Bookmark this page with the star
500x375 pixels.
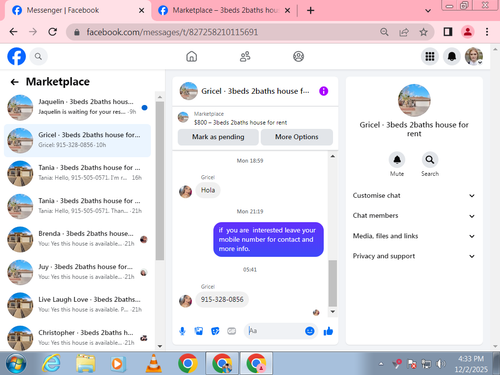423,32
